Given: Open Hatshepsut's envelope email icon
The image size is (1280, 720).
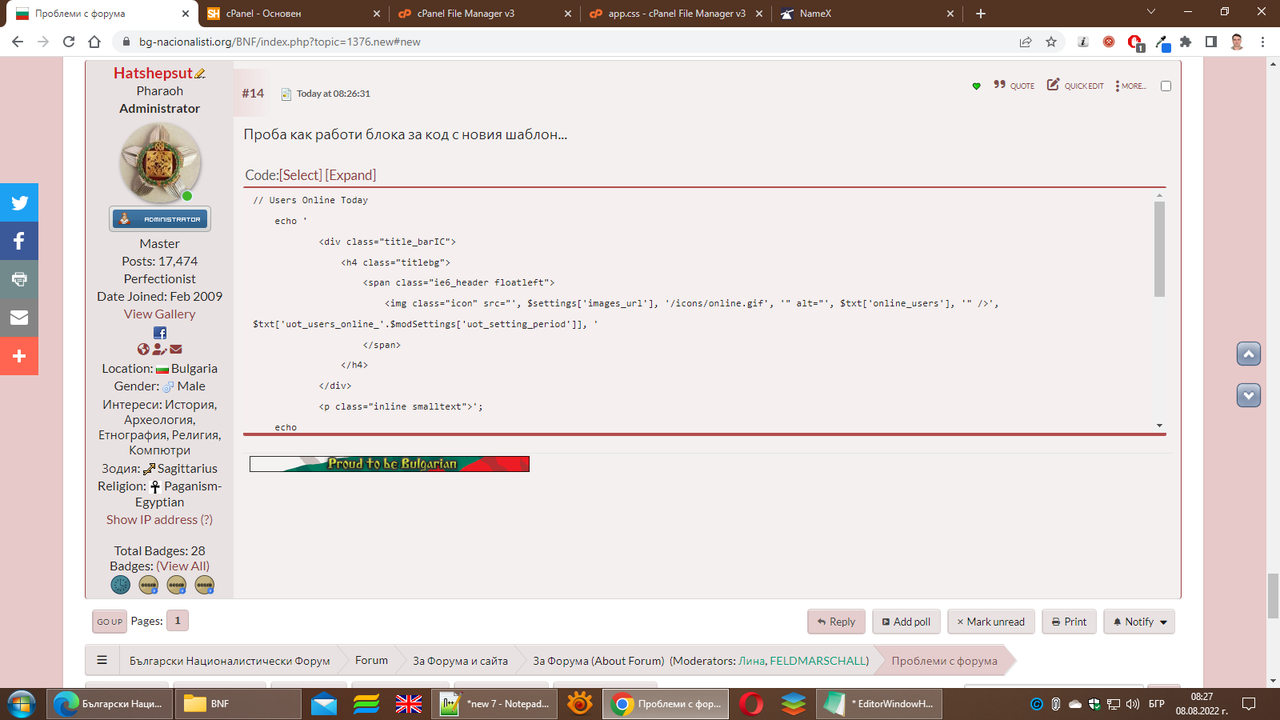Looking at the screenshot, I should tap(176, 349).
